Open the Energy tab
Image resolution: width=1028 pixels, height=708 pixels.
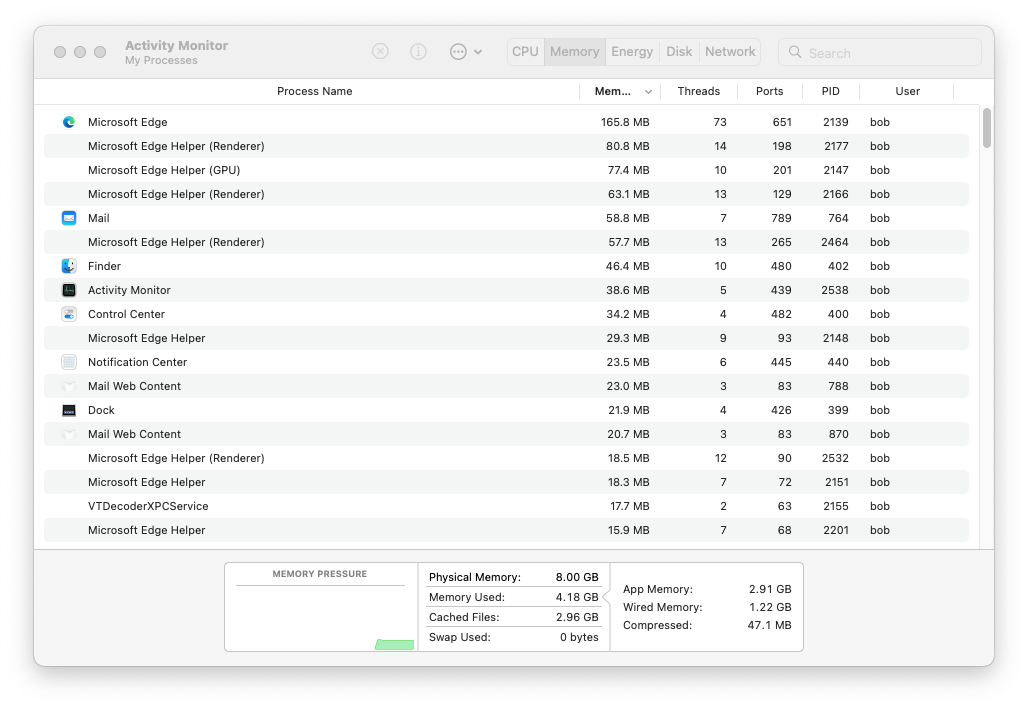(632, 52)
